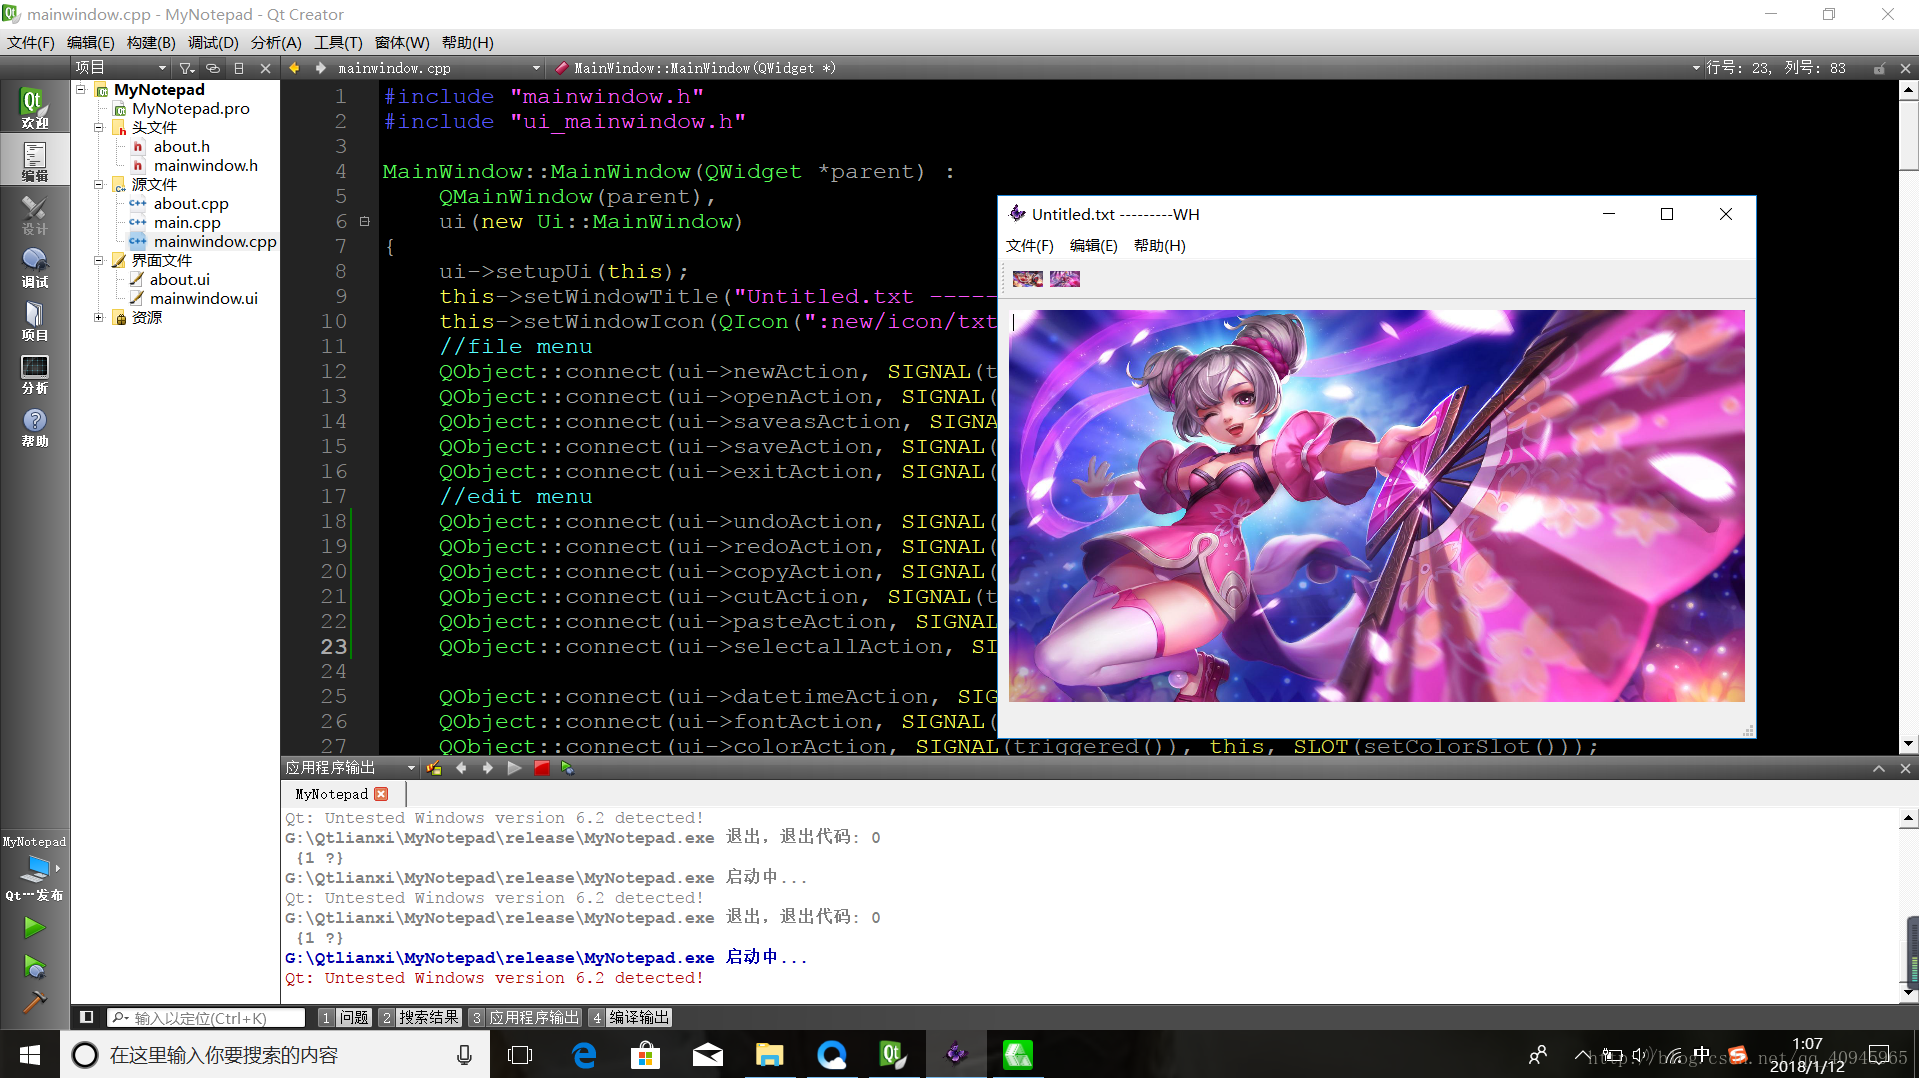Click the second toolbar icon in the Untitled.txt window
The height and width of the screenshot is (1078, 1919).
pos(1065,279)
